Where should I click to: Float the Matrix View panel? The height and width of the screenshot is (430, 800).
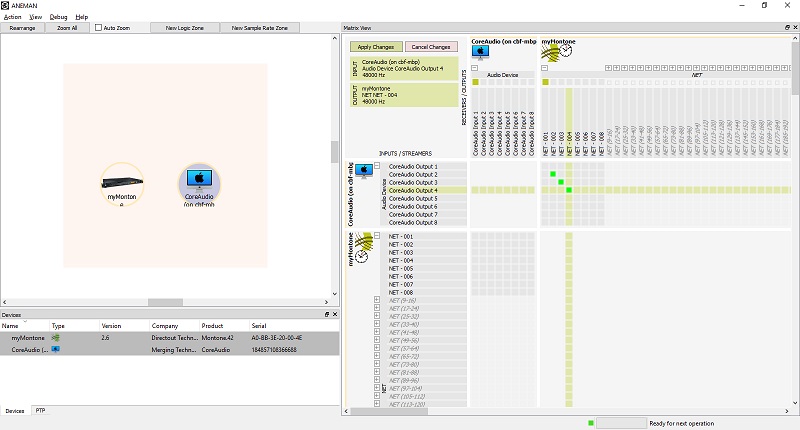pos(787,28)
